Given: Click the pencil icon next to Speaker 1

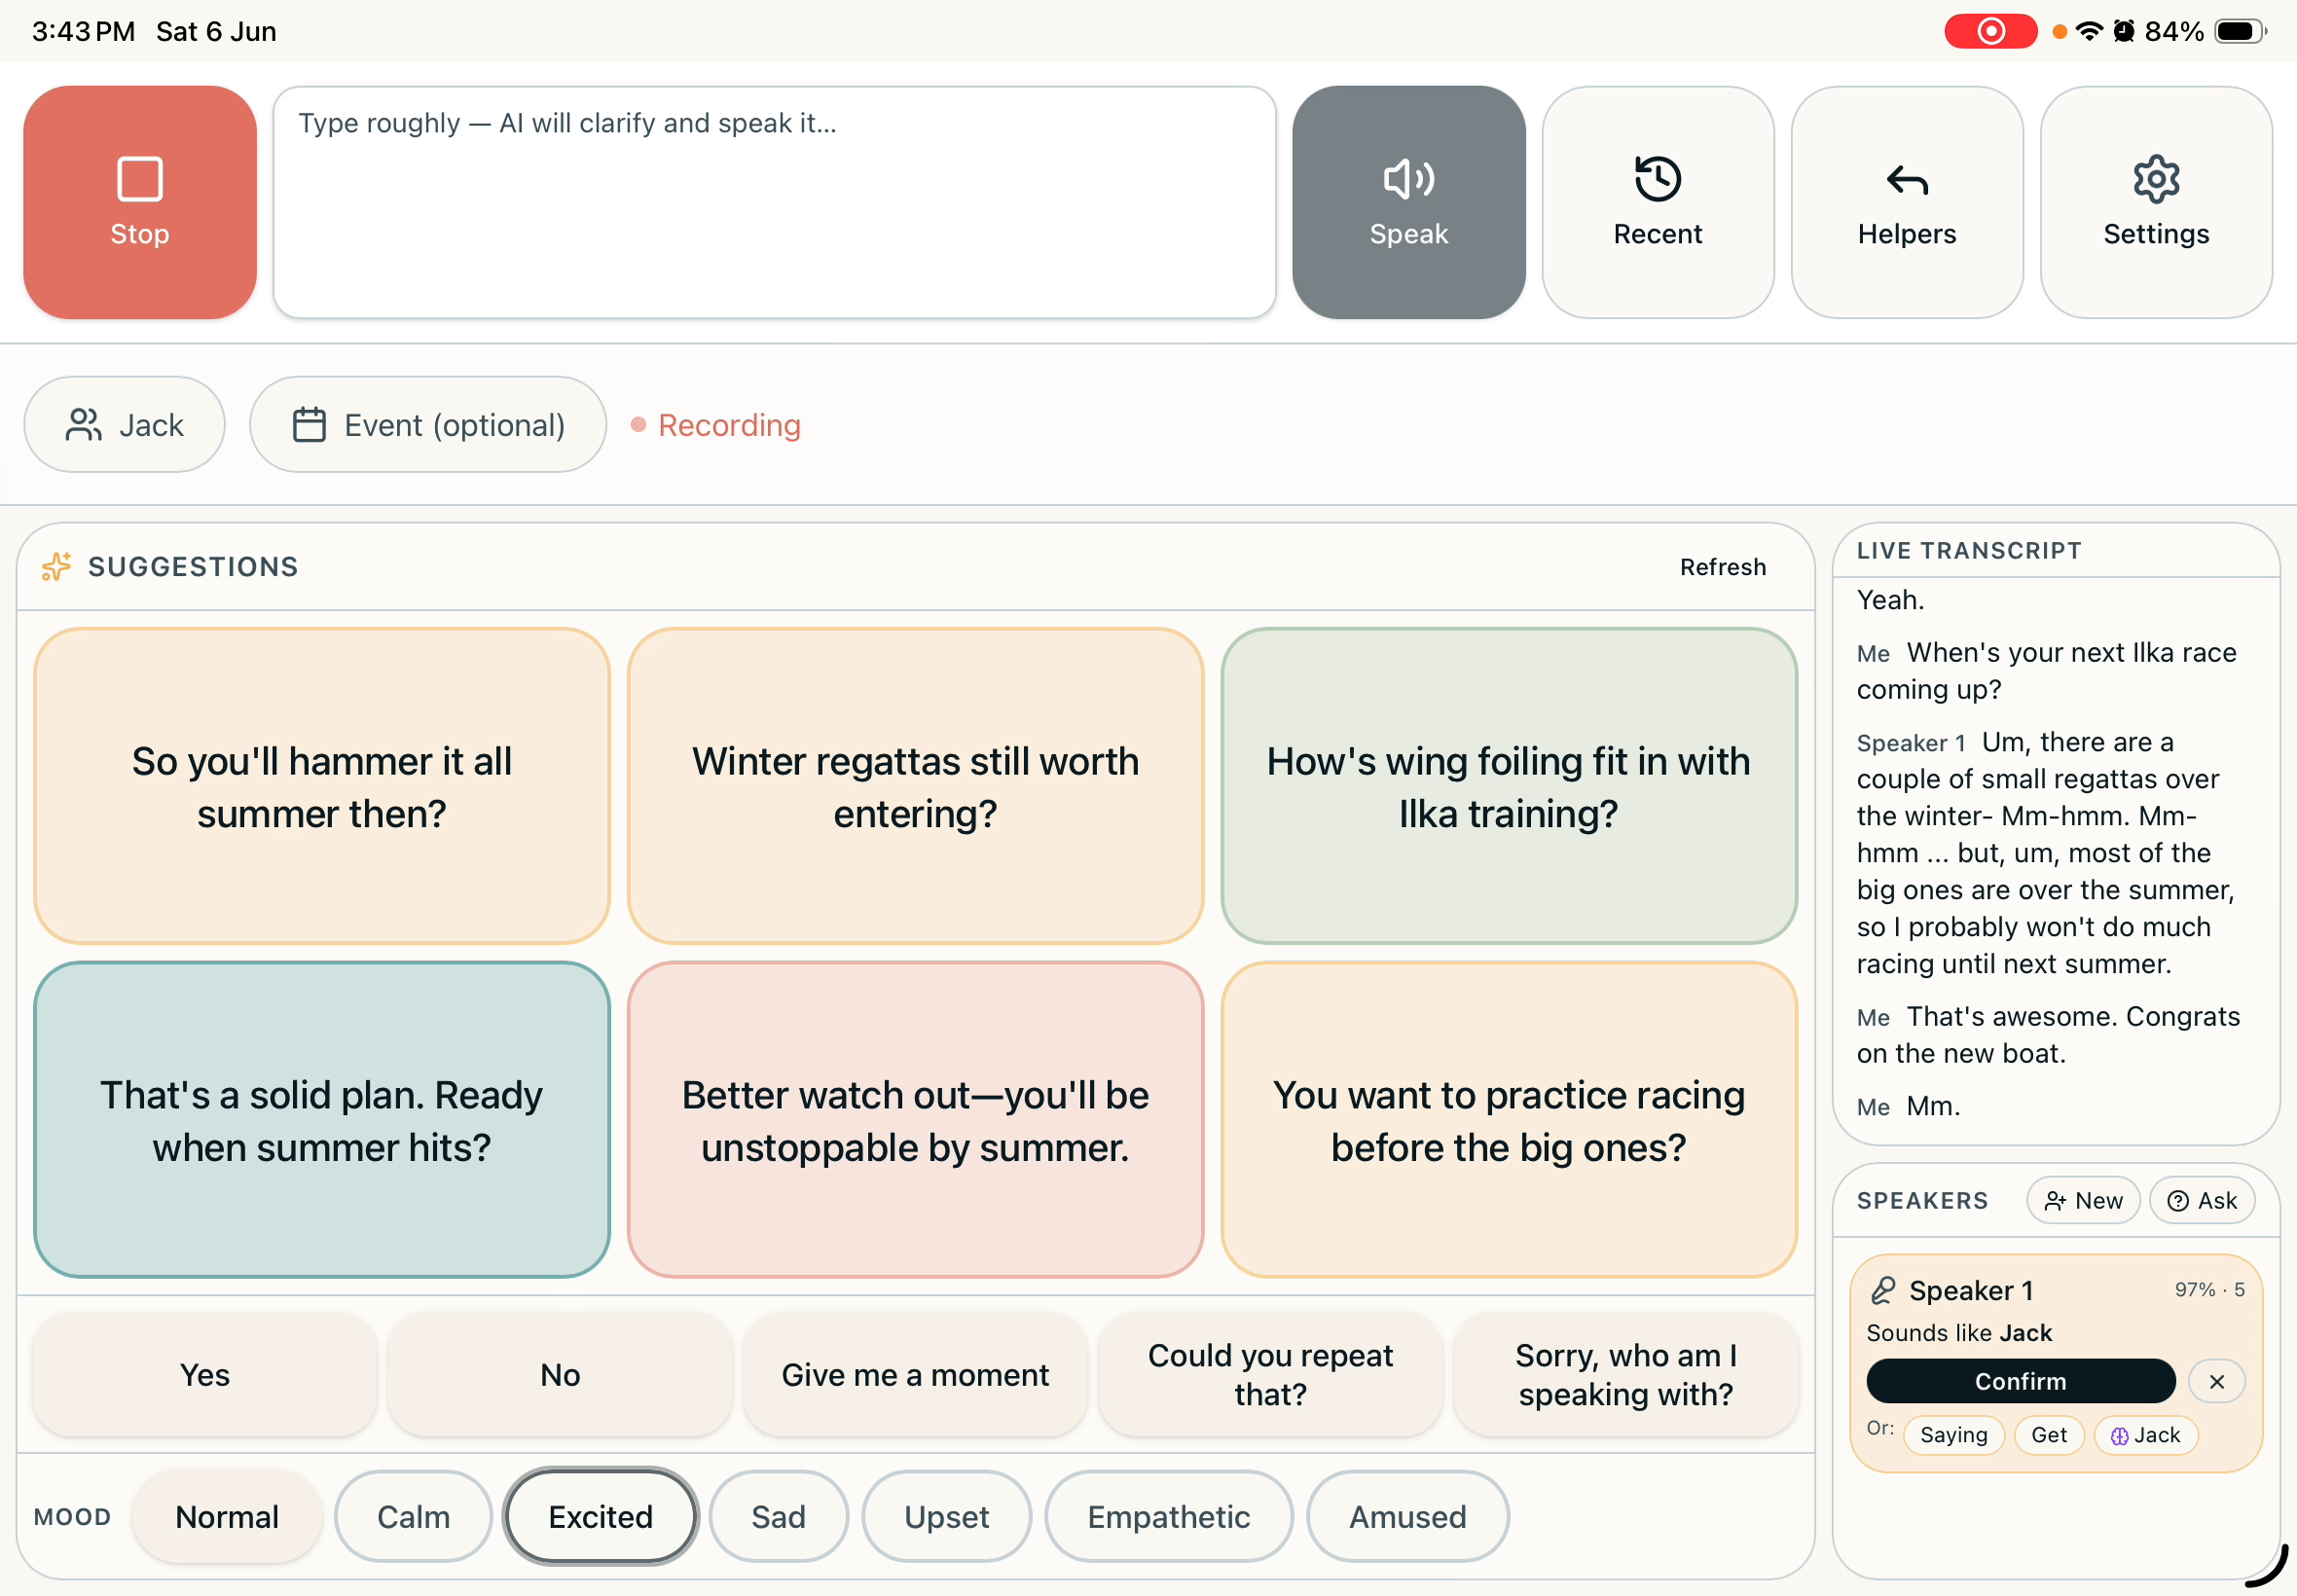Looking at the screenshot, I should point(1883,1290).
